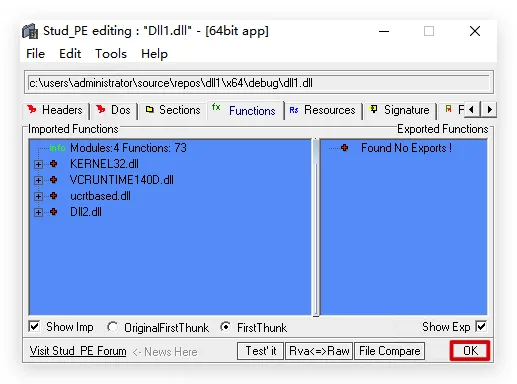Click the red icon next to Dll2.dll
The width and height of the screenshot is (517, 384).
(53, 212)
